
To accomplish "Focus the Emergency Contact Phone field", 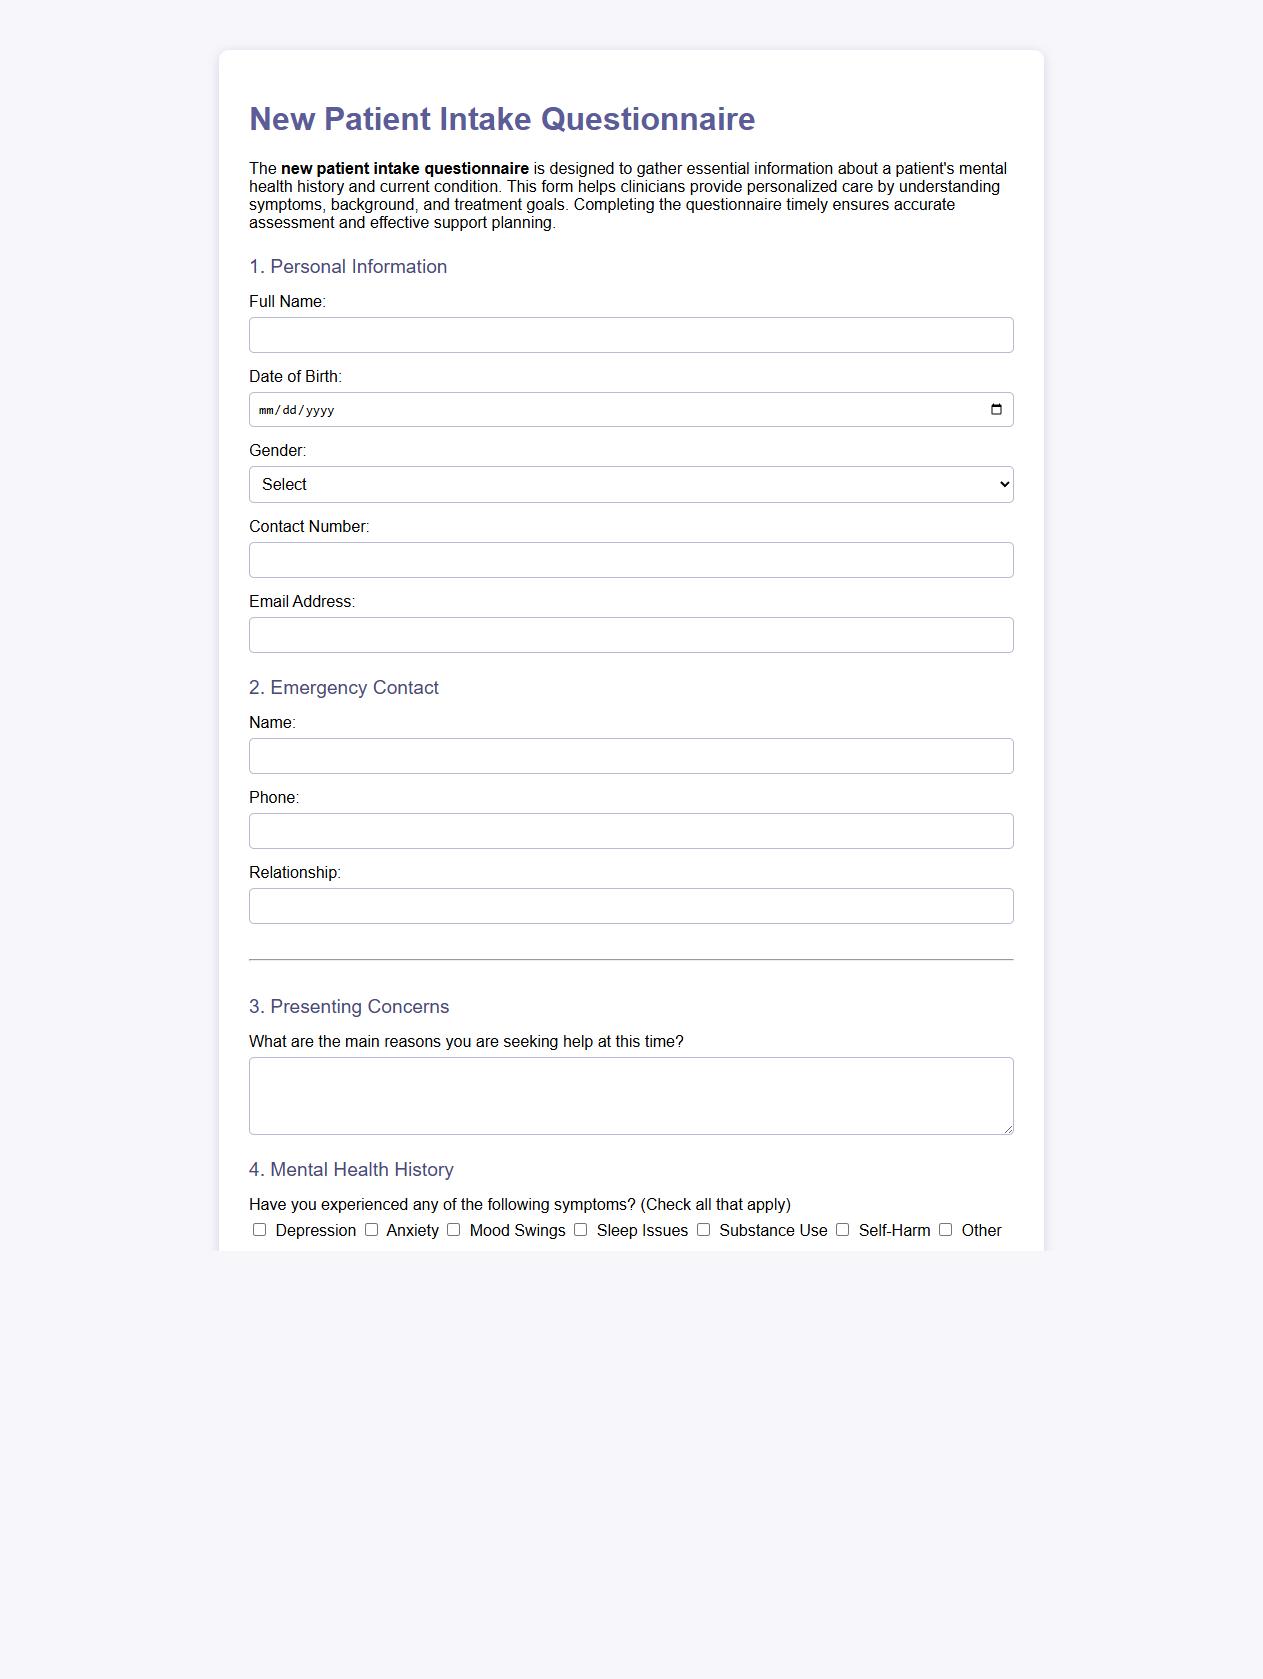I will click(x=630, y=830).
